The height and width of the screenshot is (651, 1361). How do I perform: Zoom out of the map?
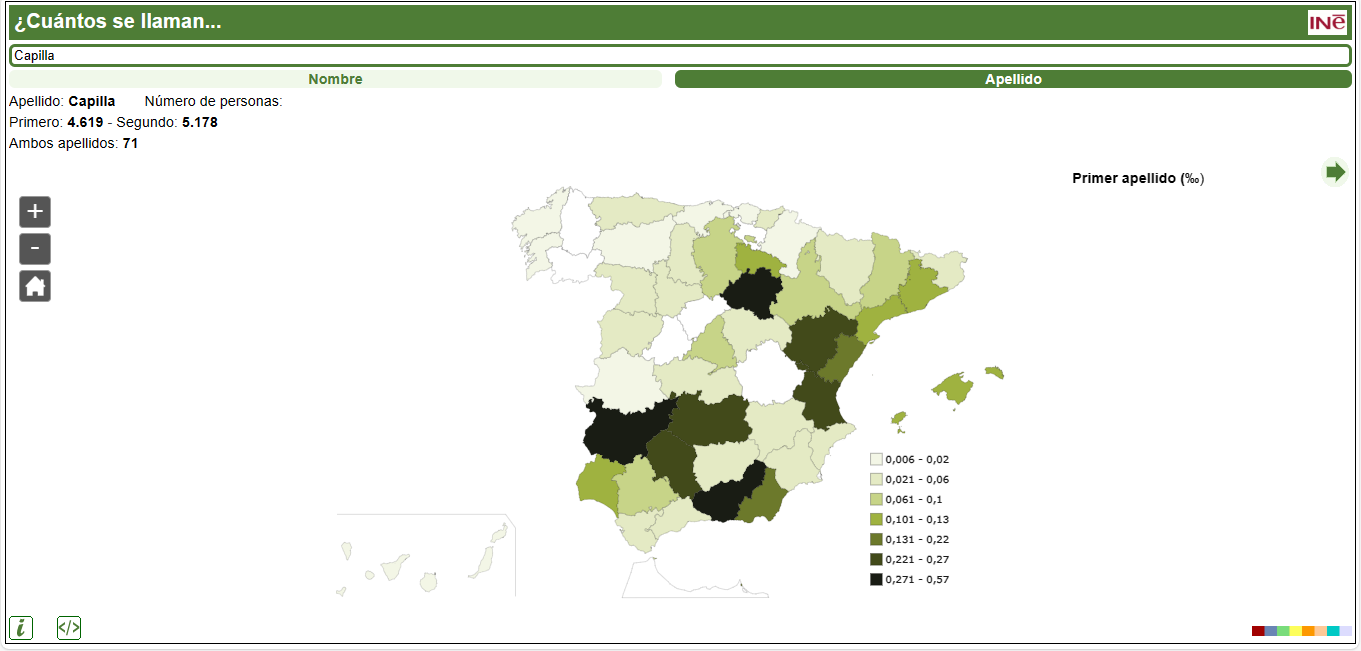pyautogui.click(x=35, y=249)
